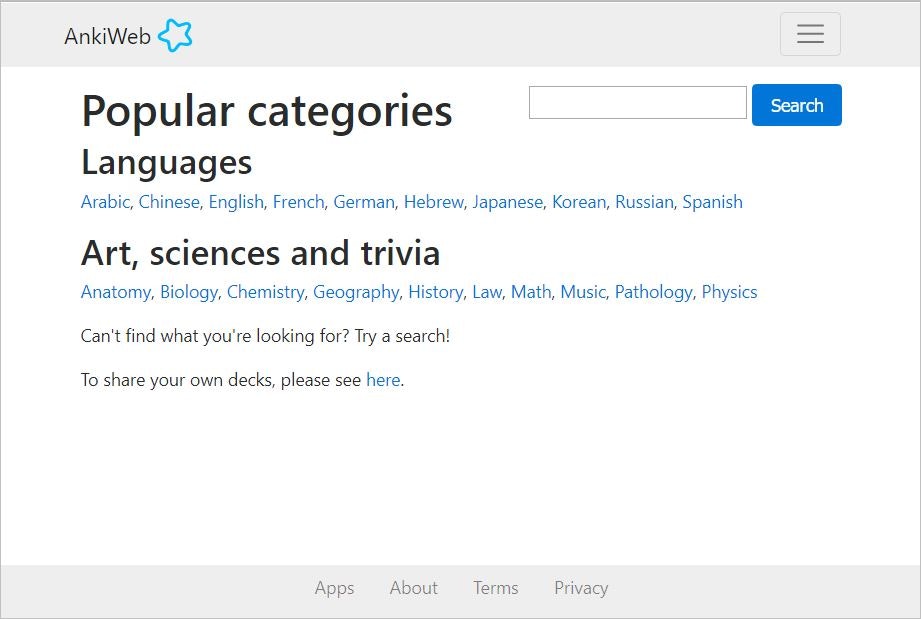The image size is (921, 619).
Task: Open the Arabic language category
Action: [x=105, y=202]
